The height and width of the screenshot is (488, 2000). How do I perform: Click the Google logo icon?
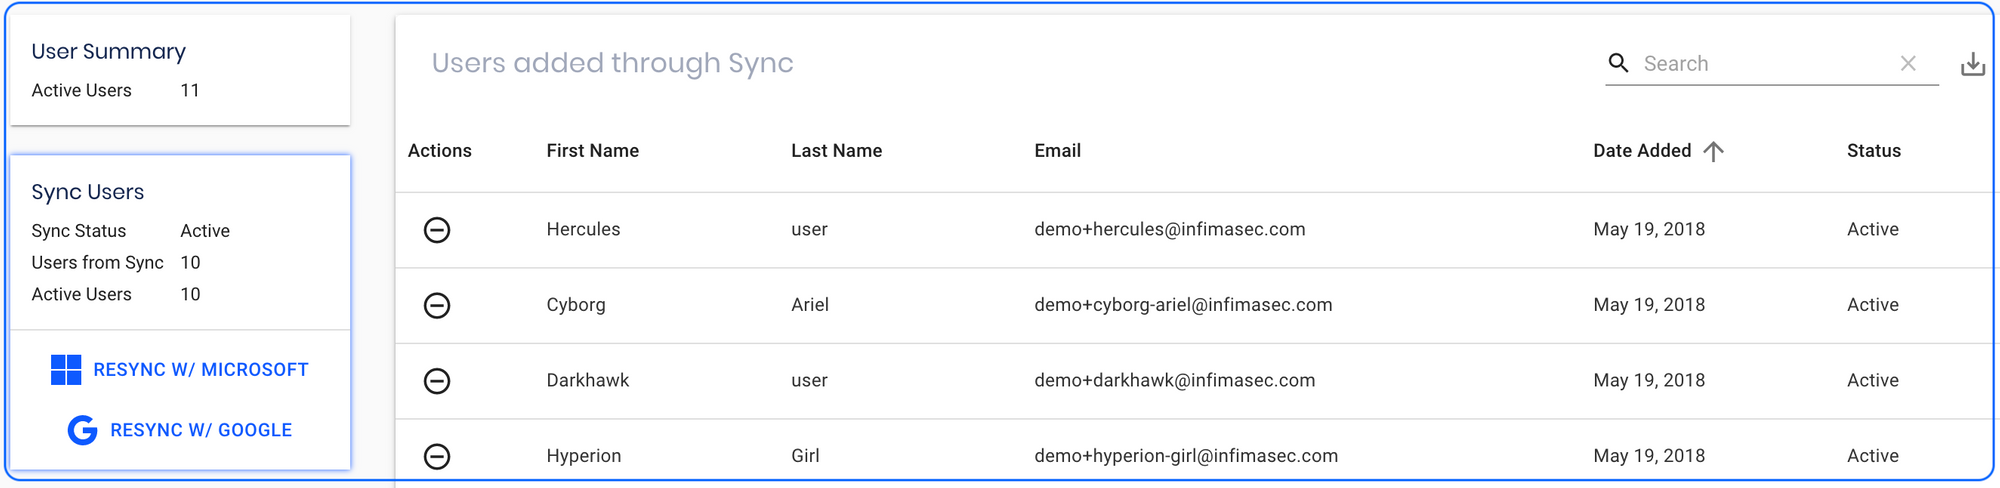pyautogui.click(x=82, y=430)
